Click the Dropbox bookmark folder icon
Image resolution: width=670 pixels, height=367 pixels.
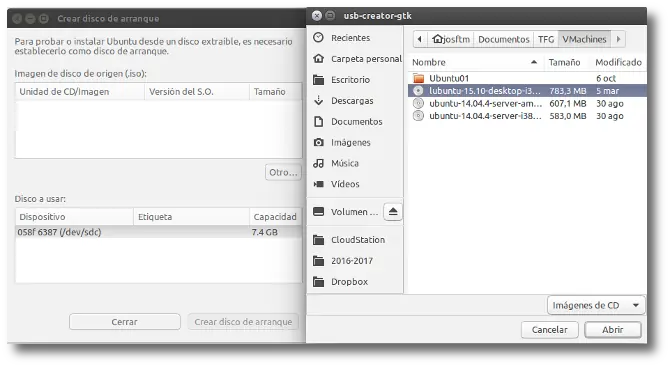click(318, 282)
